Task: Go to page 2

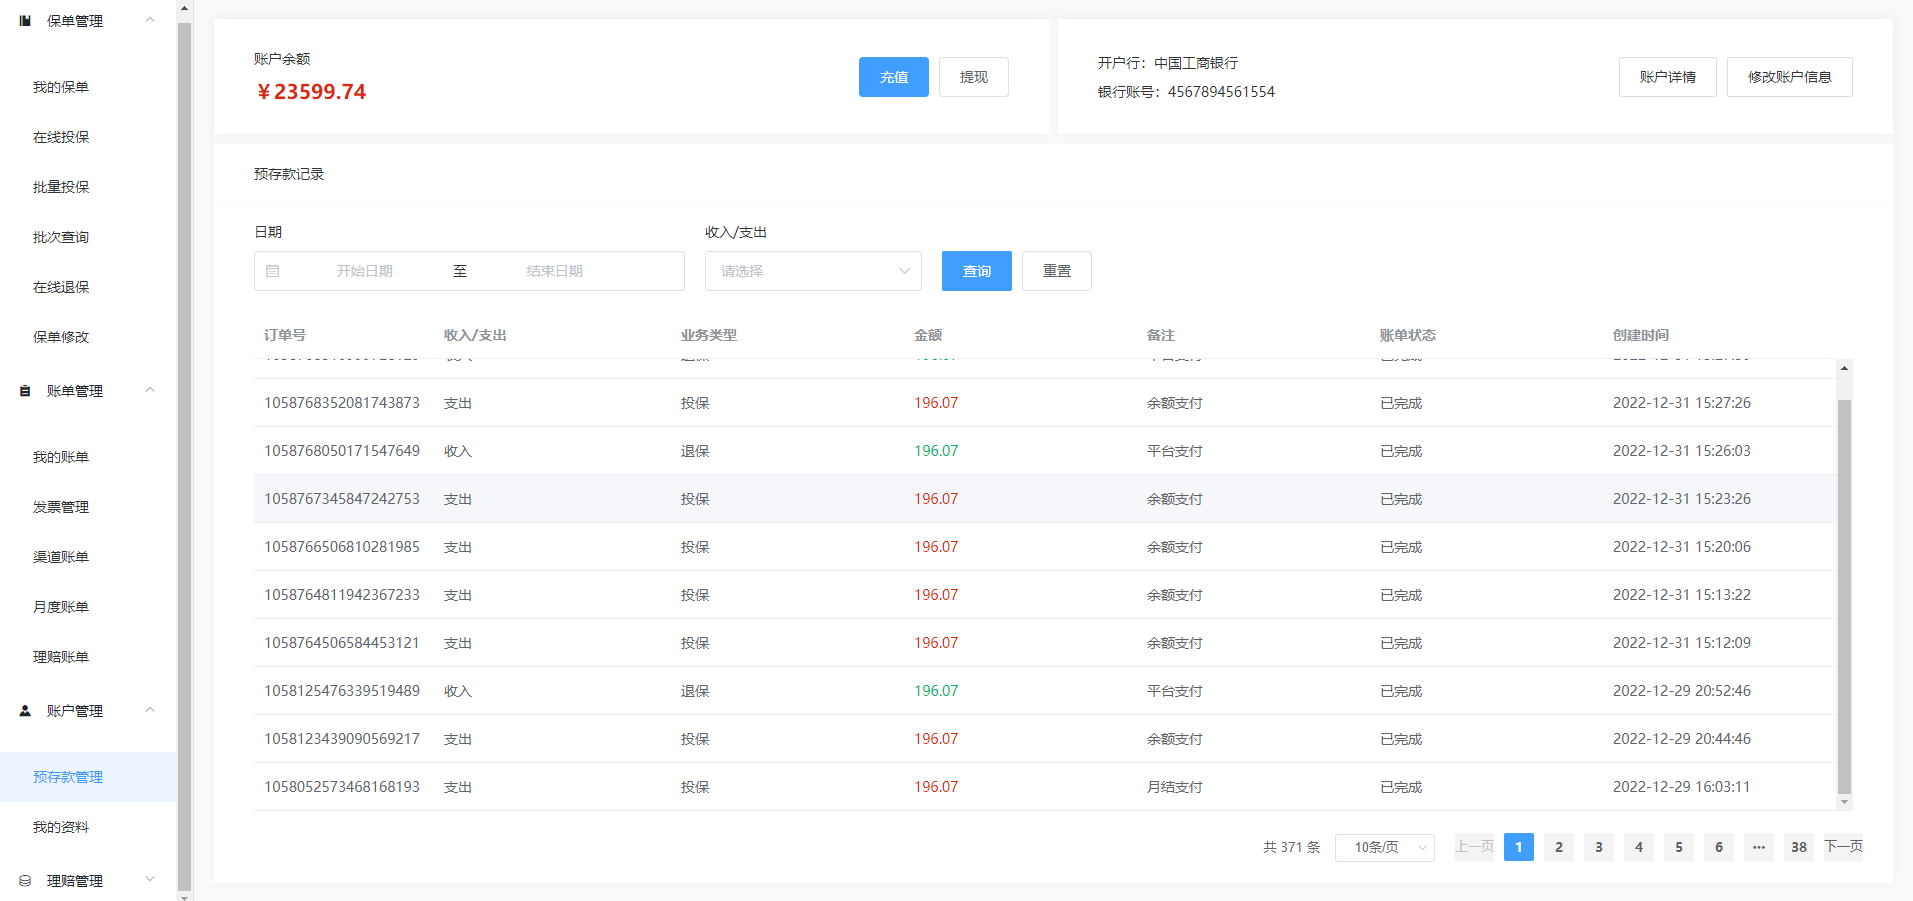Action: tap(1558, 847)
